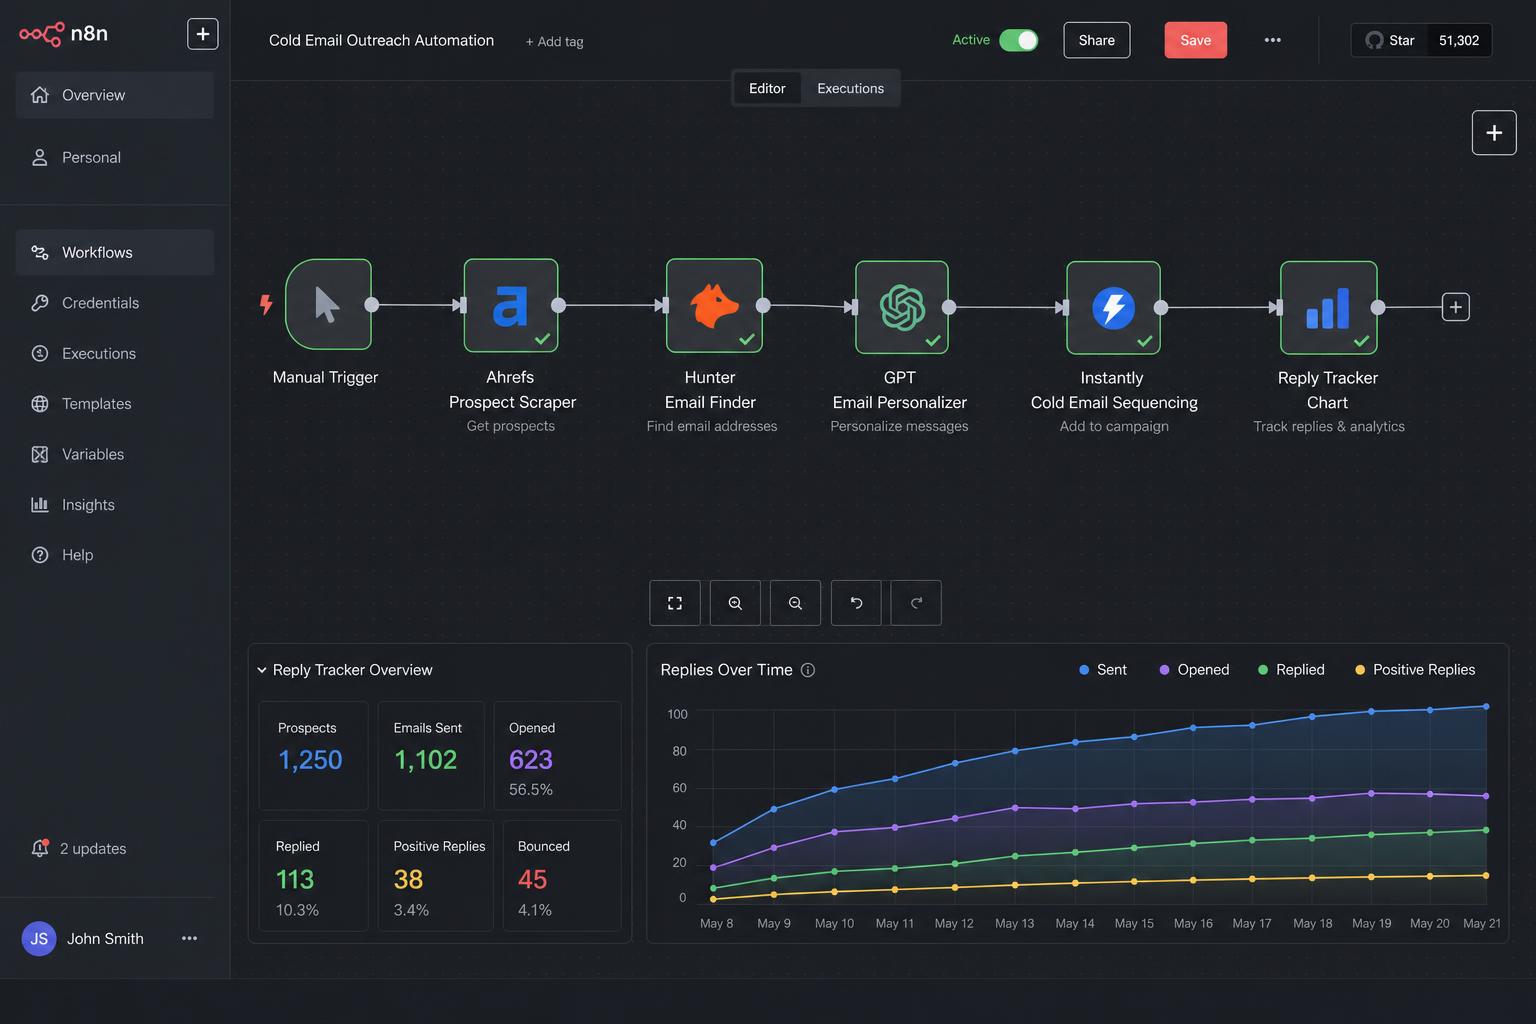Click the Emails Sent 1,102 card
1536x1024 pixels.
(430, 755)
